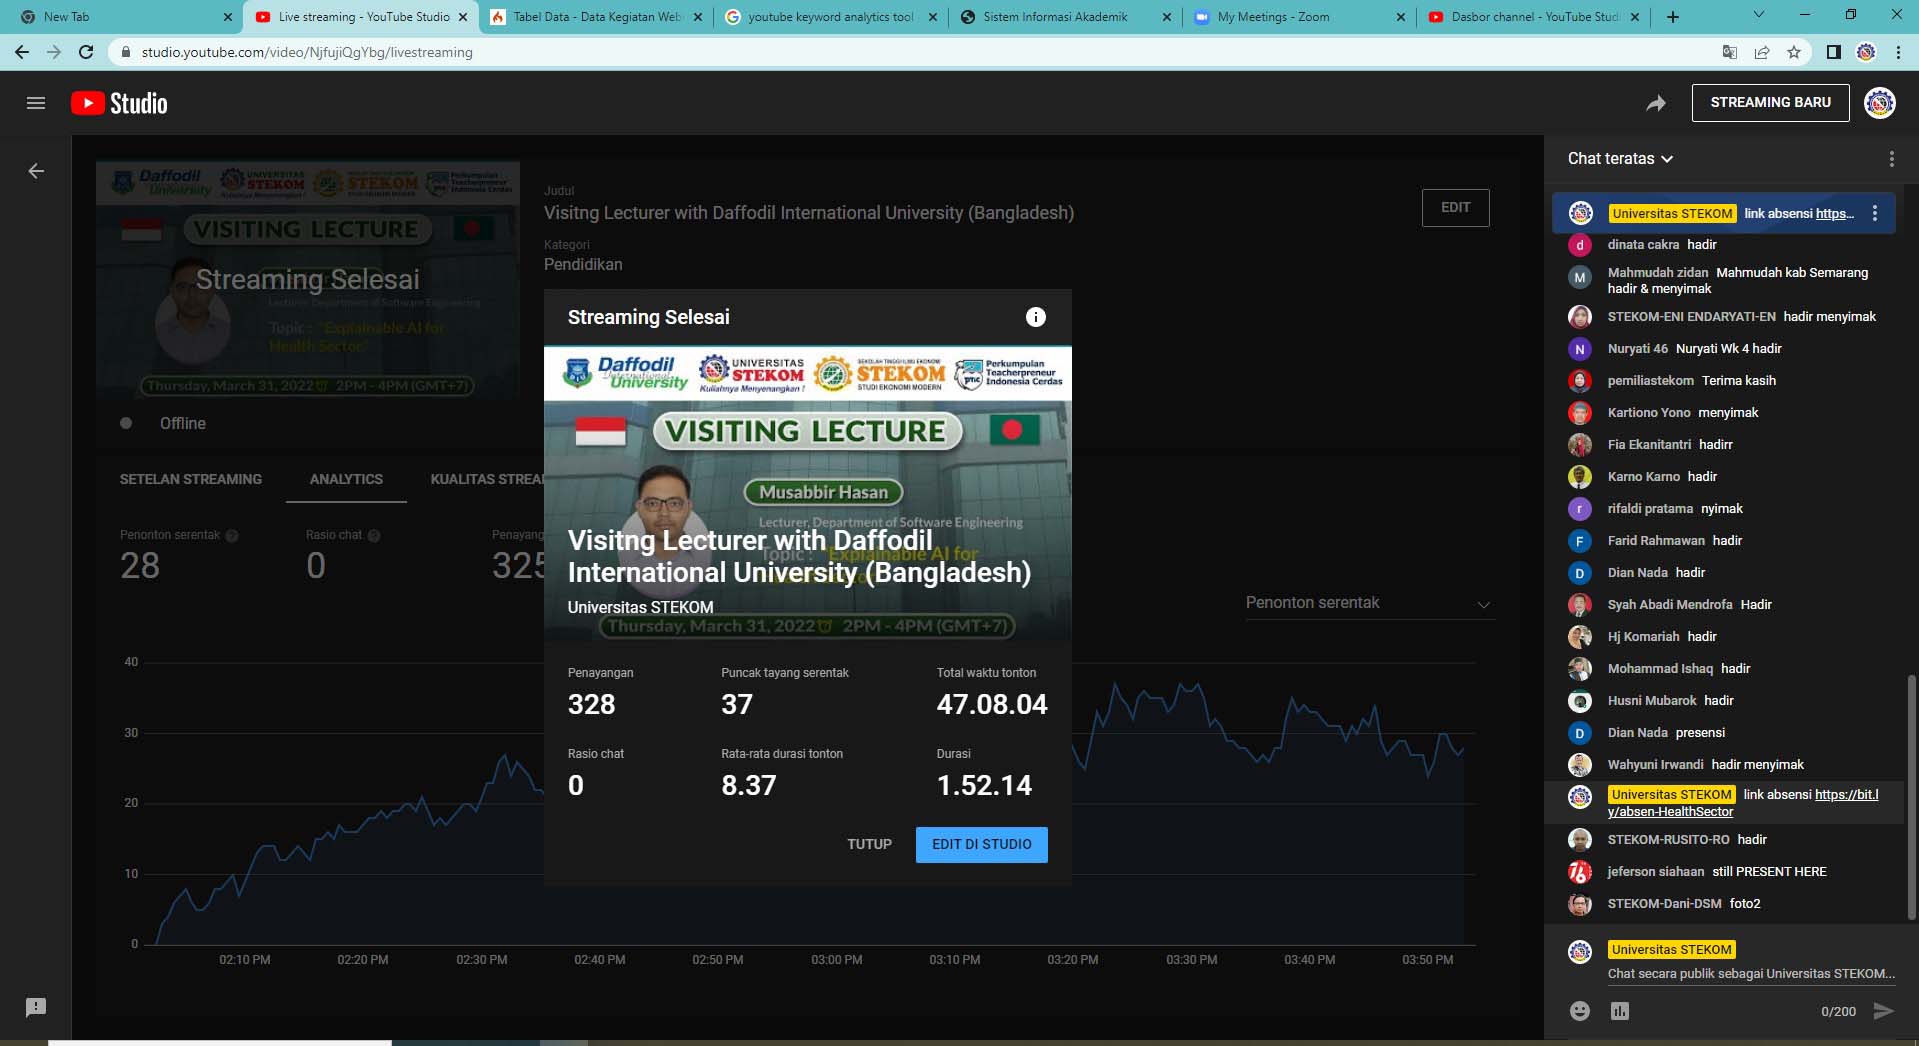Open browser side panel icon
1919x1046 pixels.
coord(1833,52)
